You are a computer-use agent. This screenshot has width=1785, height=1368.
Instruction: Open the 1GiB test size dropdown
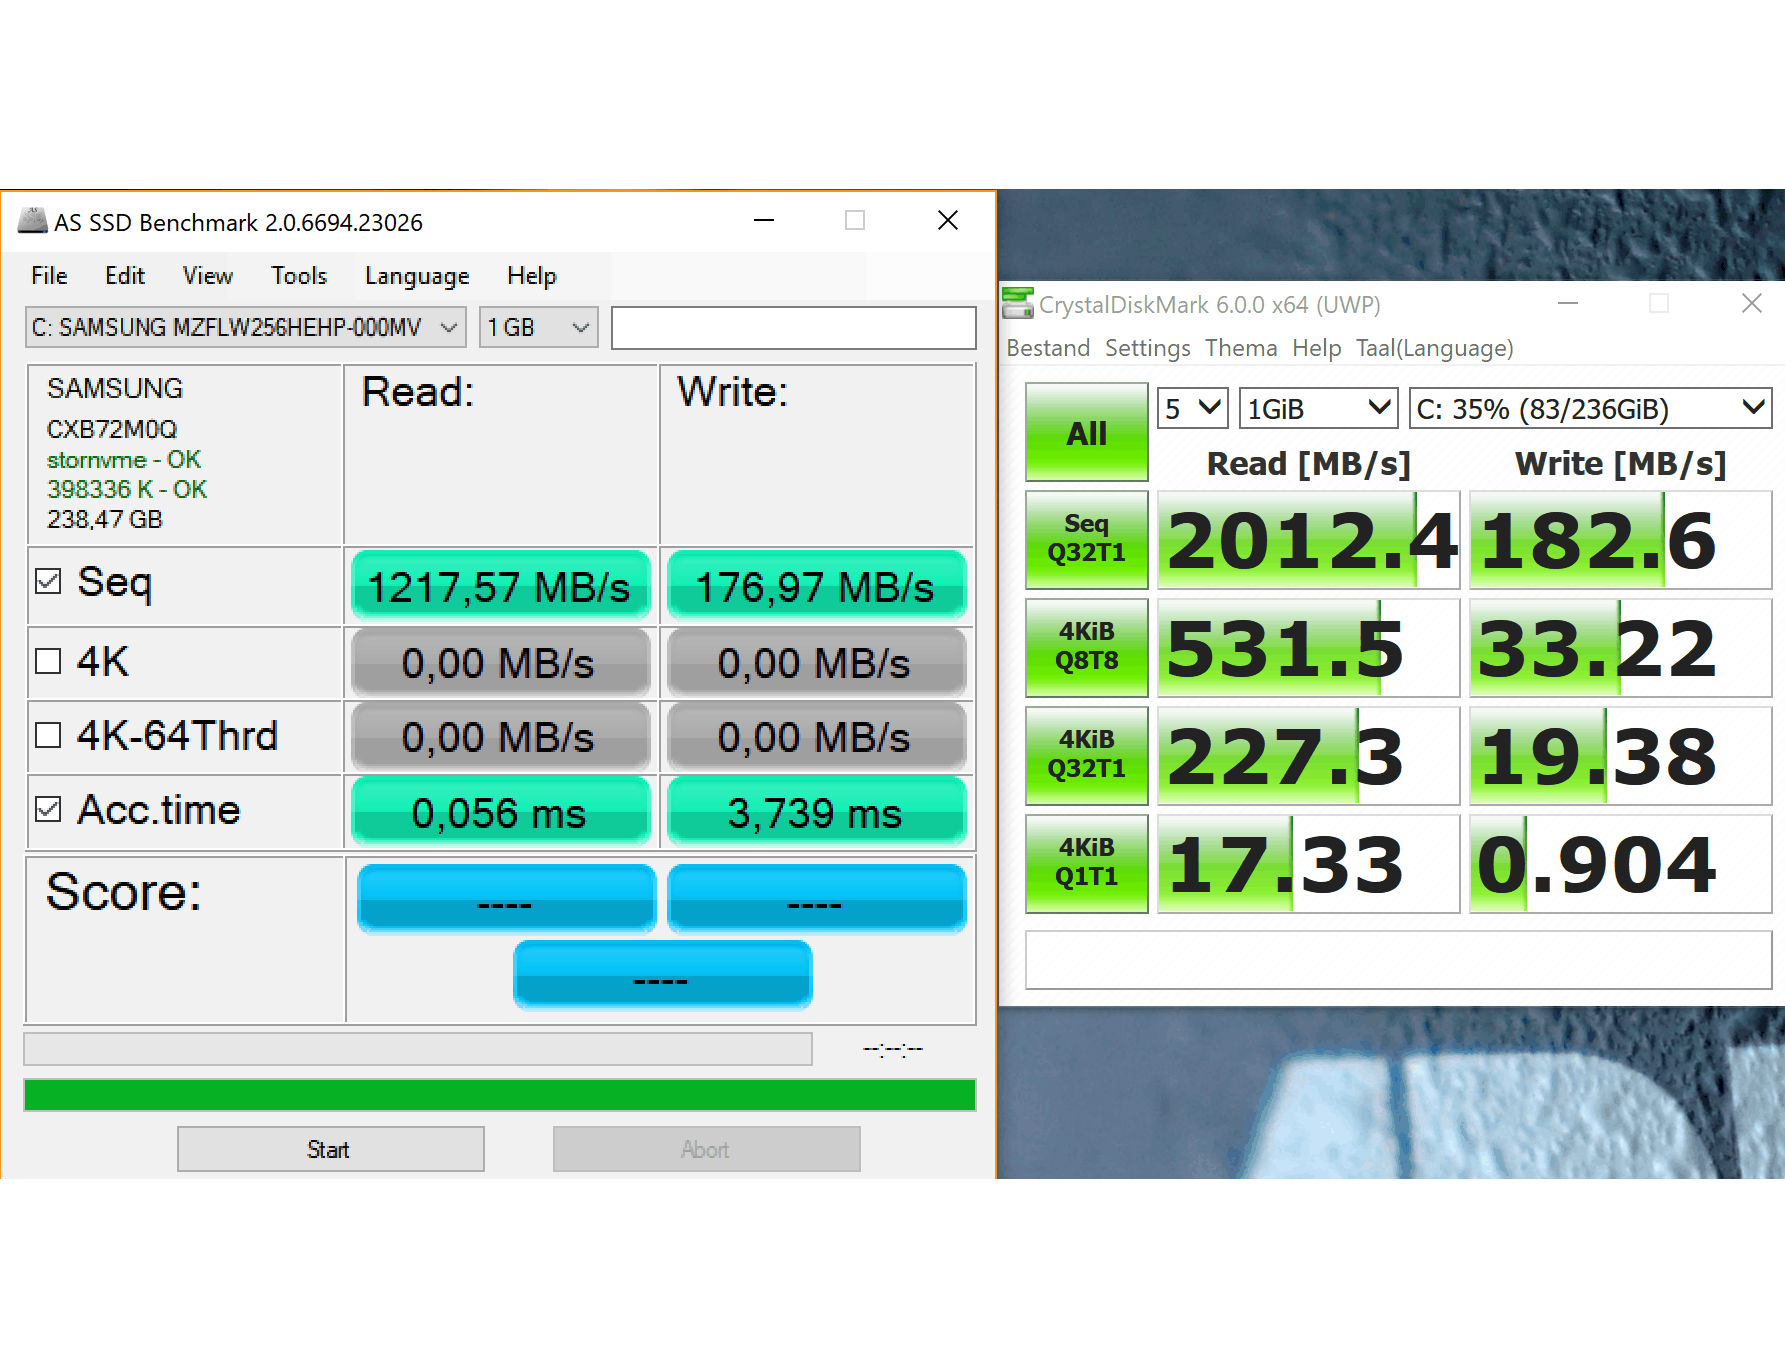point(1319,409)
